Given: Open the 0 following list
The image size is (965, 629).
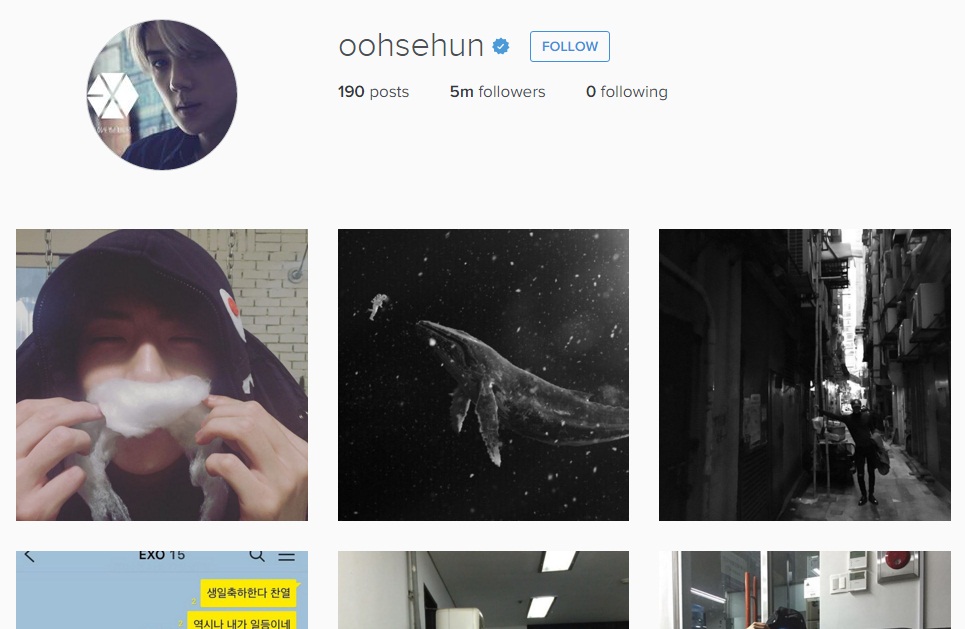Looking at the screenshot, I should [x=627, y=92].
